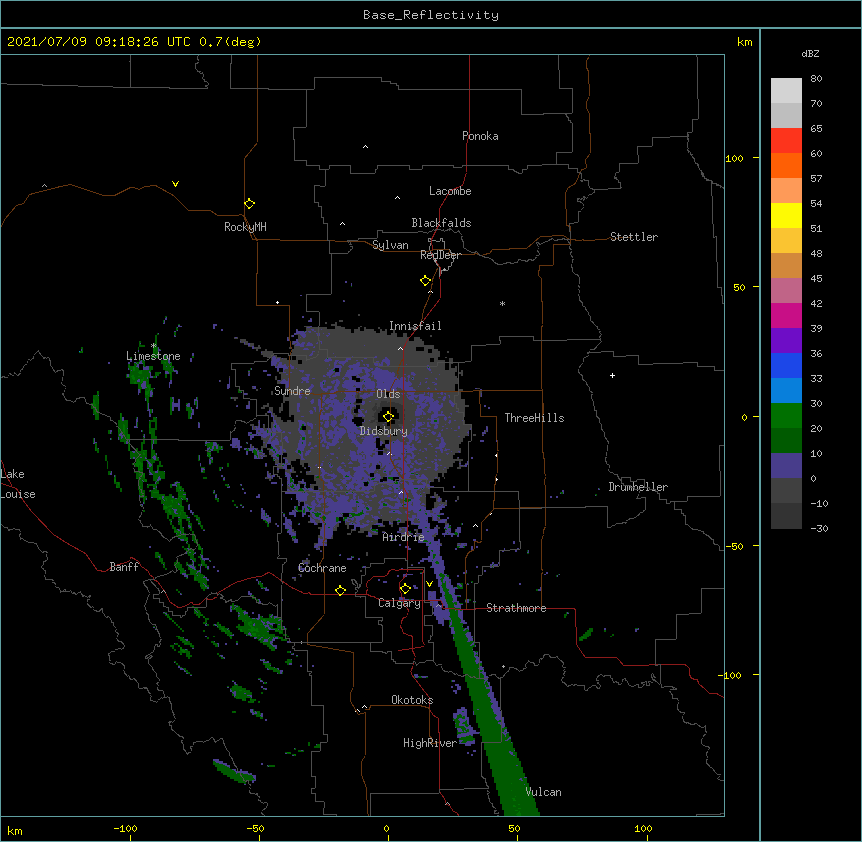
Task: Select the Olds town label
Action: [388, 394]
